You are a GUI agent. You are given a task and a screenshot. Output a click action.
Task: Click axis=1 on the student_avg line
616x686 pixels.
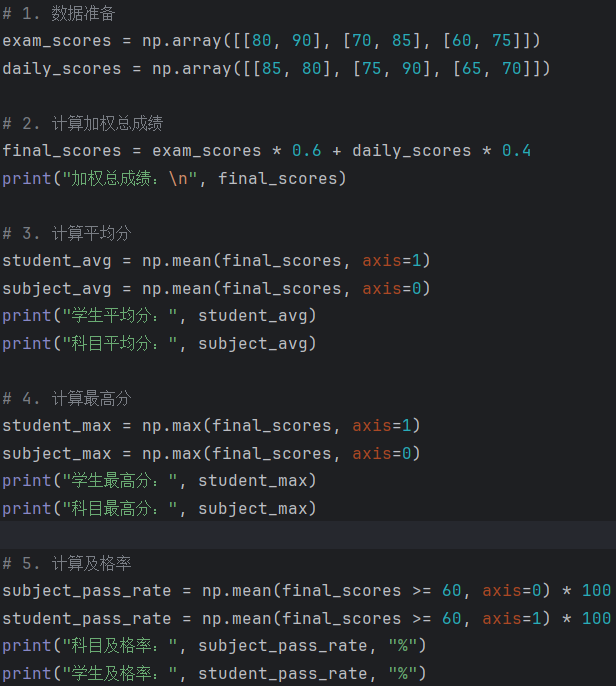(x=392, y=261)
